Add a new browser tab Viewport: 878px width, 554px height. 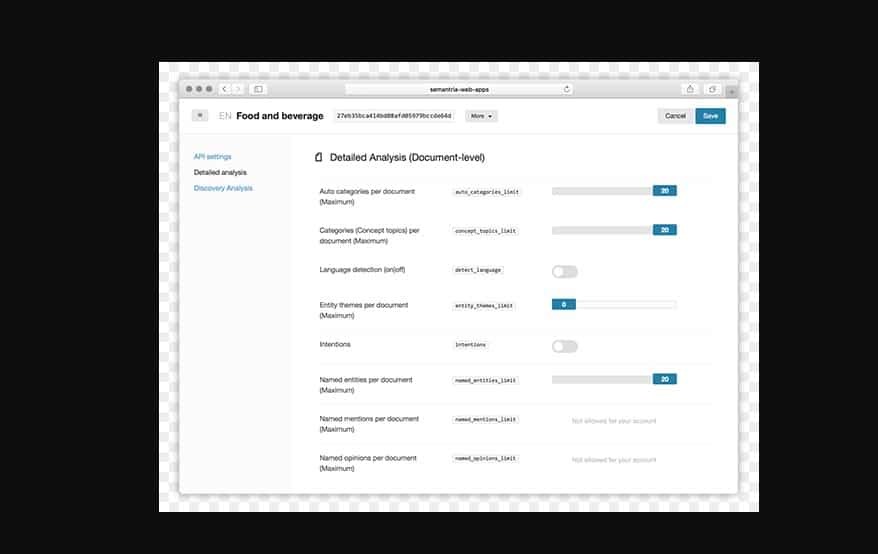click(731, 91)
